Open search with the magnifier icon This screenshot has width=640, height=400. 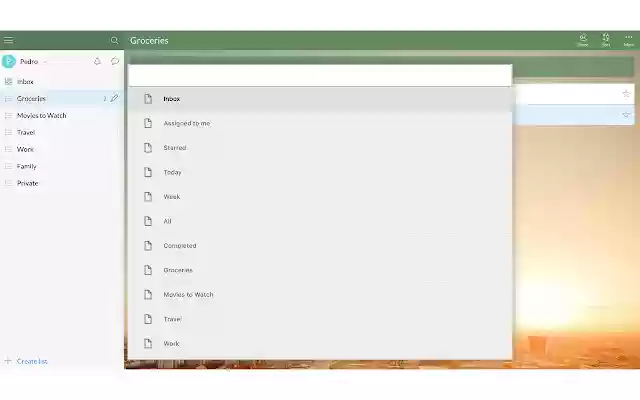click(x=114, y=40)
